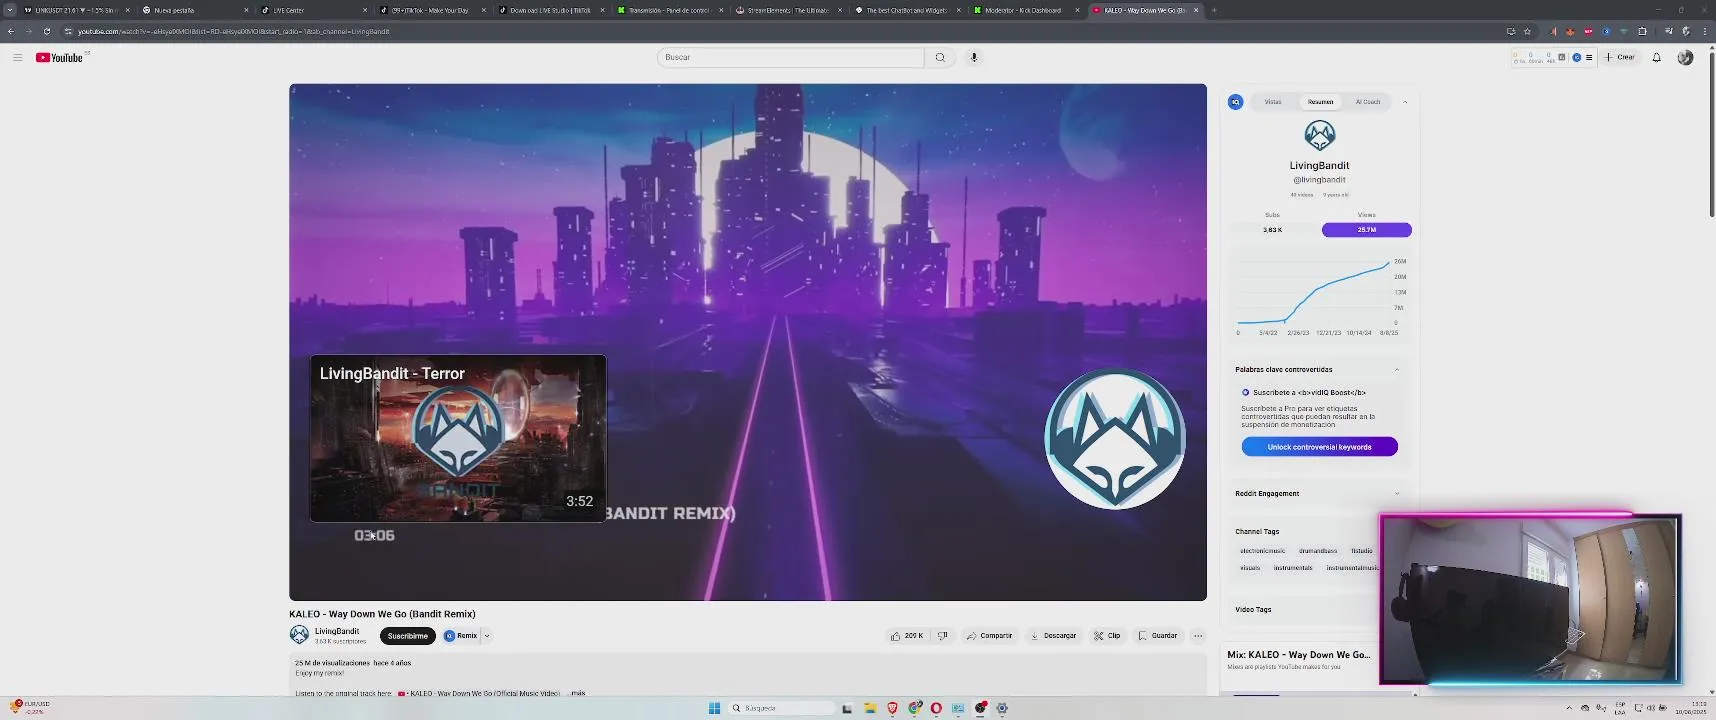This screenshot has width=1716, height=720.
Task: Click the instrumentals channel tag
Action: coord(1293,568)
